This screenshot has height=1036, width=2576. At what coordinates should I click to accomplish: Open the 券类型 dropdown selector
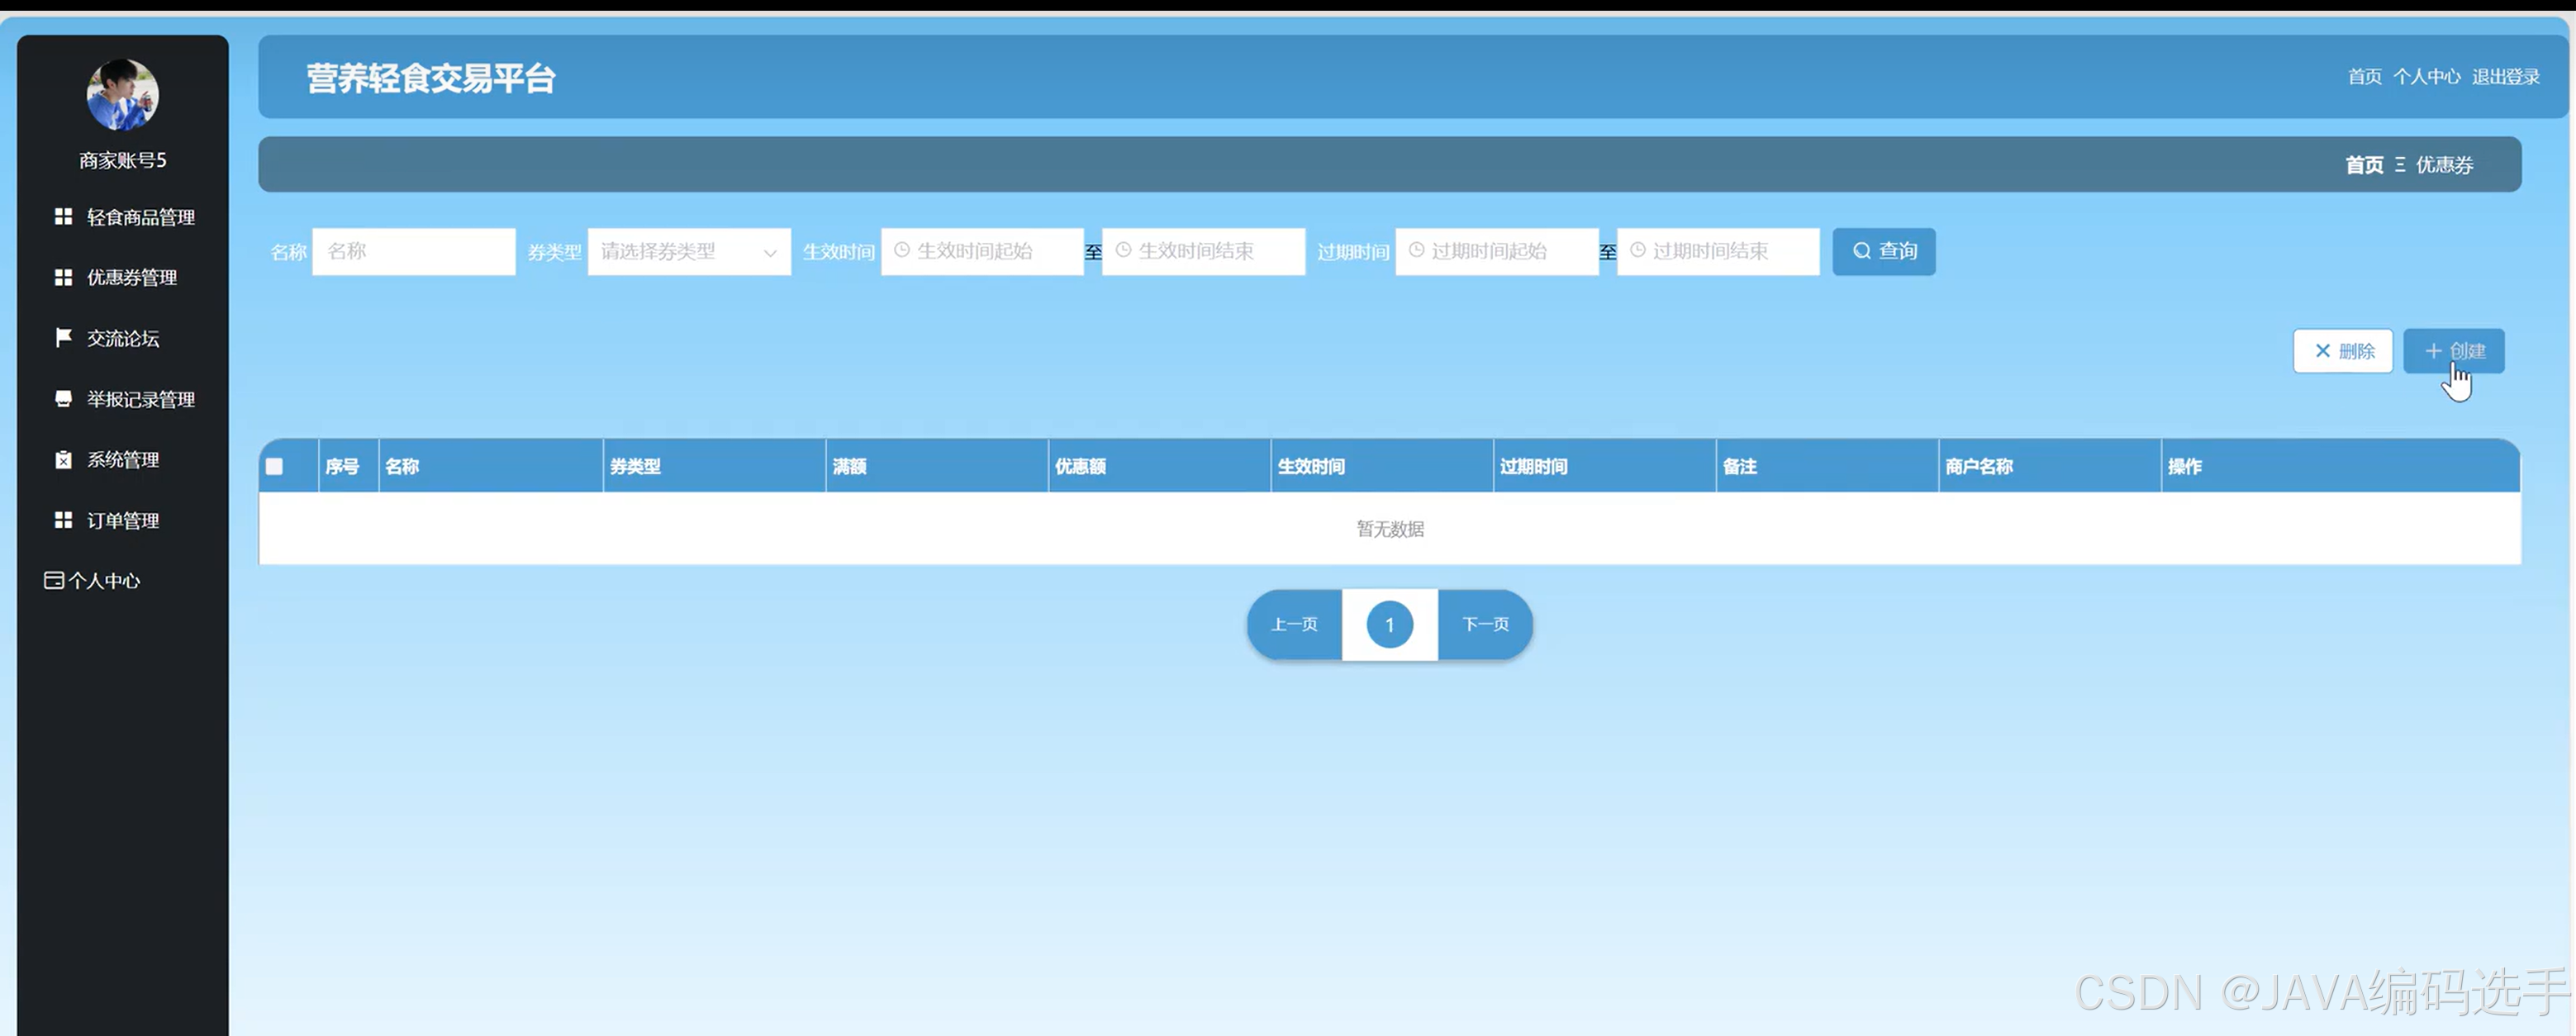point(688,252)
